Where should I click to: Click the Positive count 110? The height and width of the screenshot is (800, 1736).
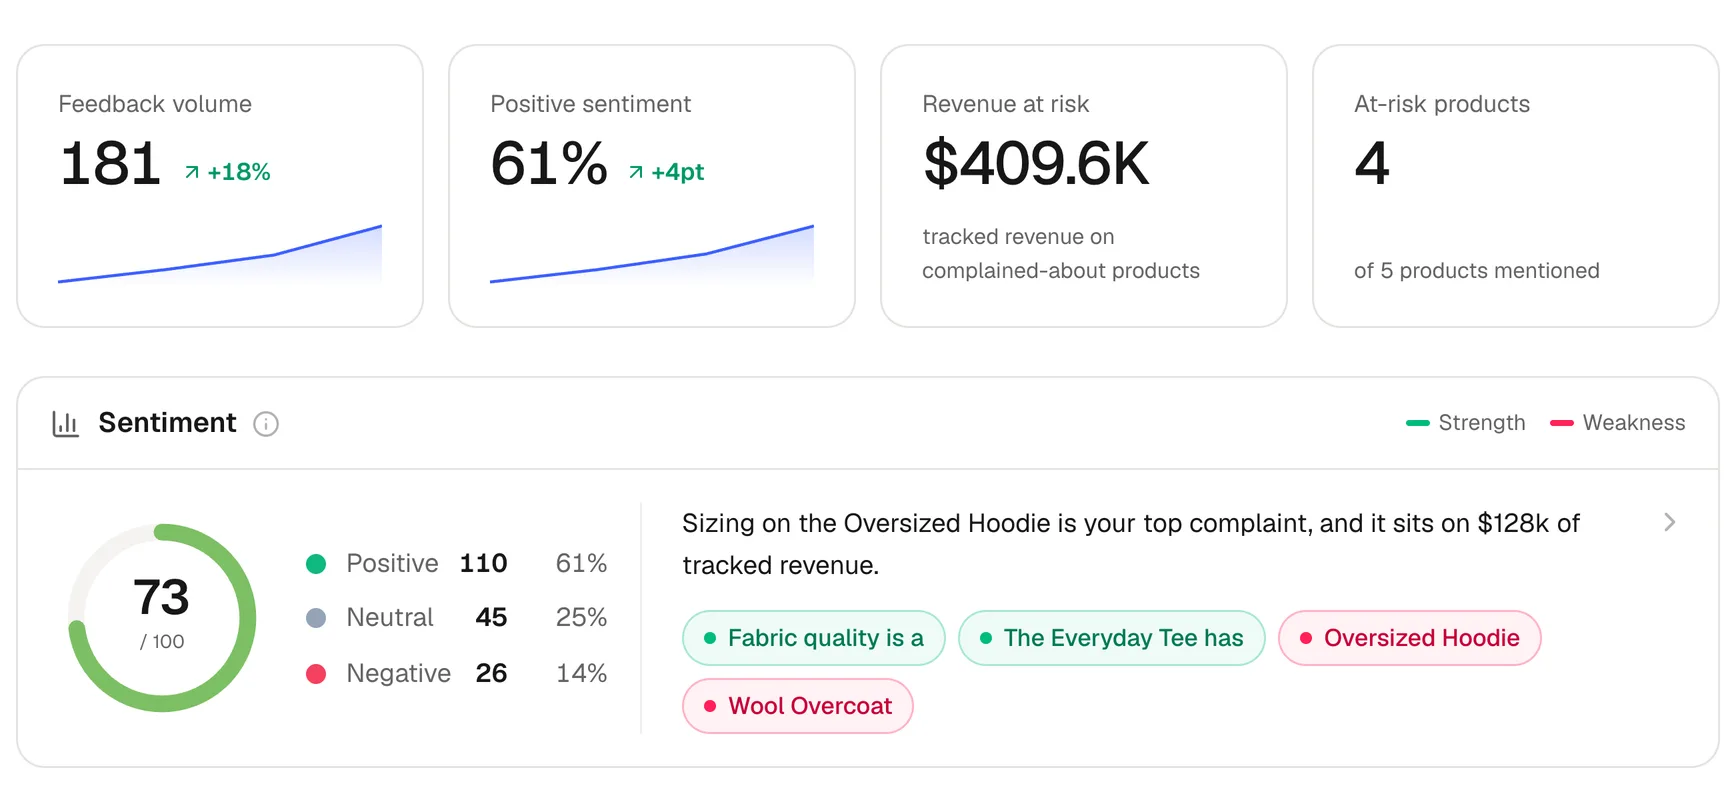point(484,564)
